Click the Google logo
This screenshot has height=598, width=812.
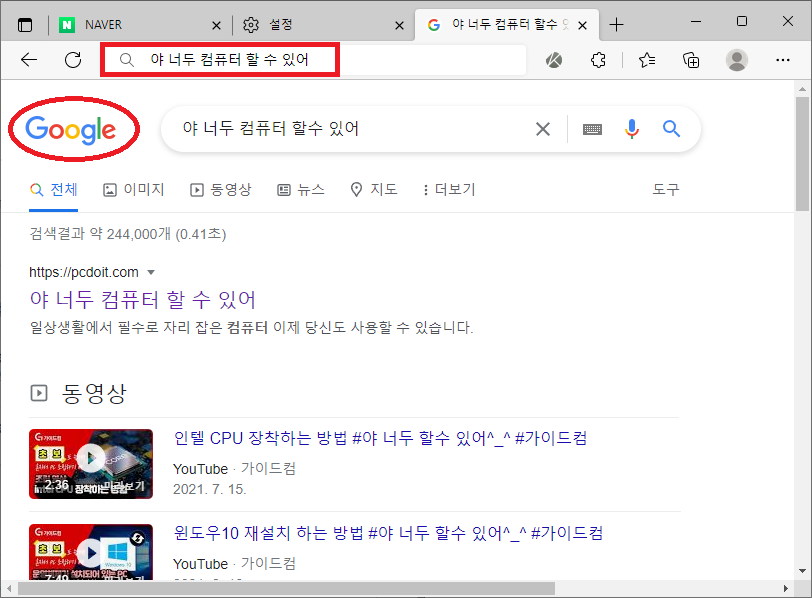click(70, 129)
